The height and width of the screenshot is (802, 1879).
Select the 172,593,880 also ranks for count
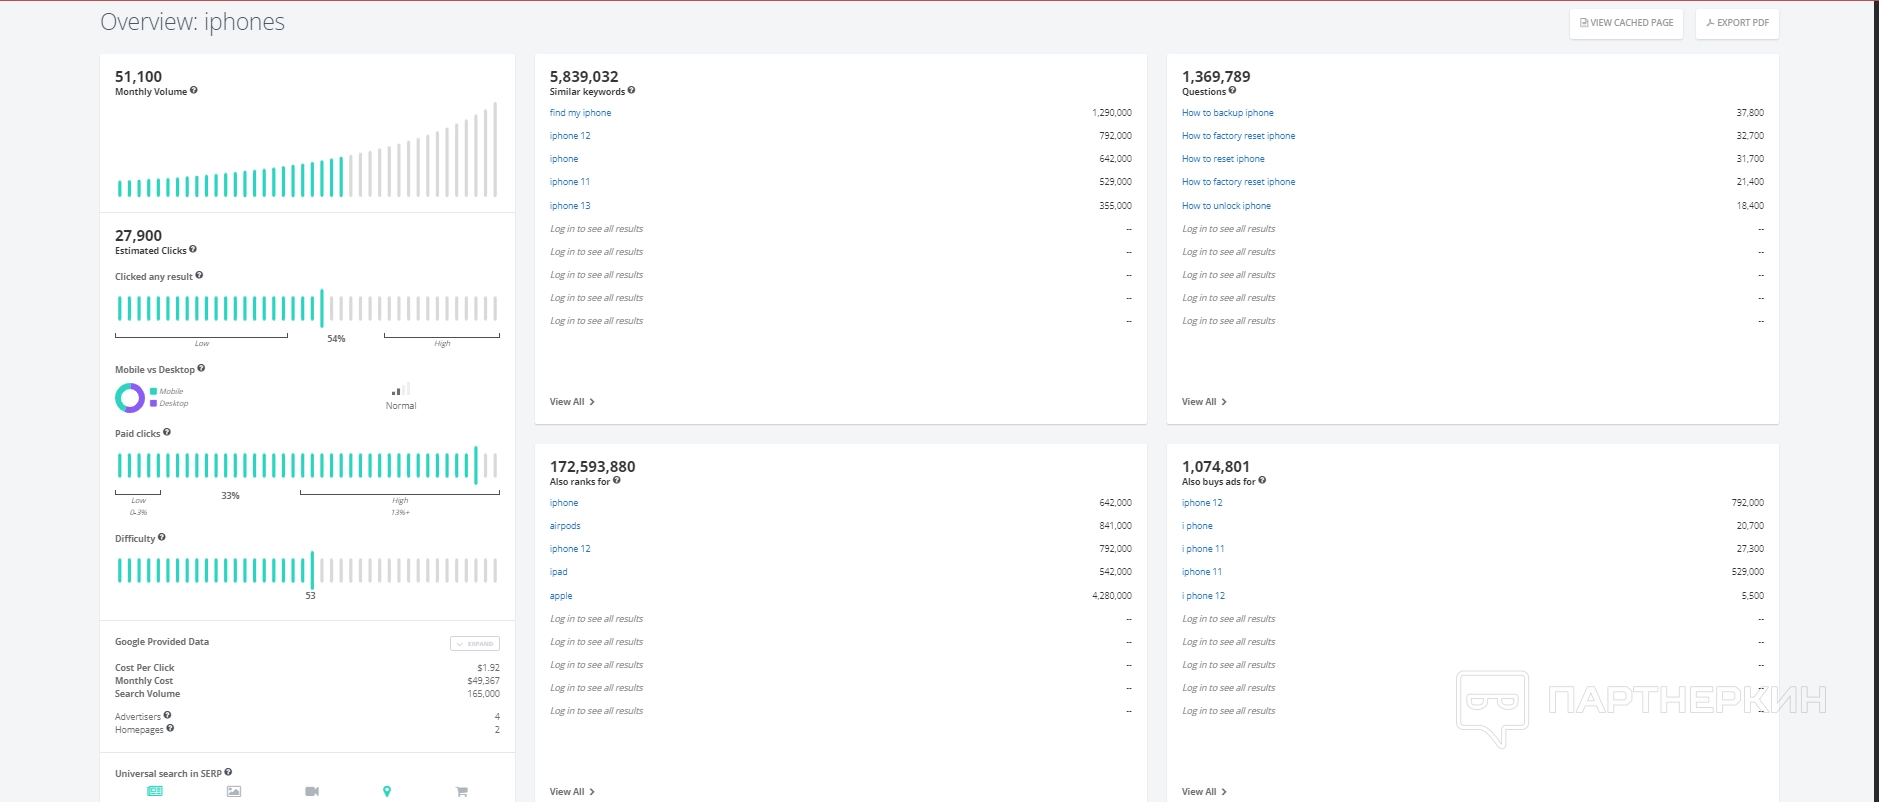[x=592, y=466]
